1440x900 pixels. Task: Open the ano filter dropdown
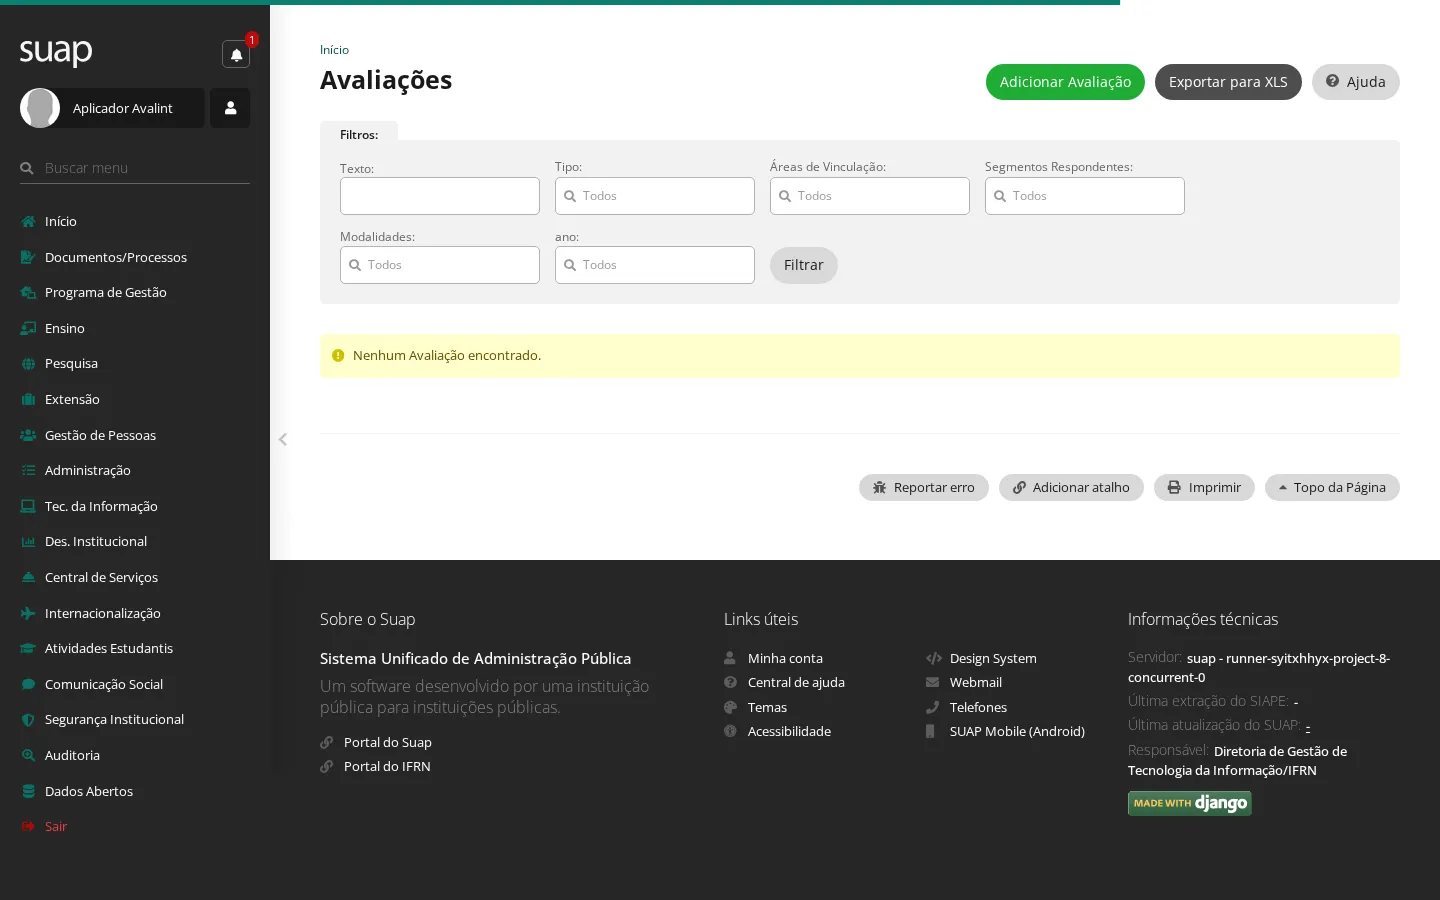655,265
